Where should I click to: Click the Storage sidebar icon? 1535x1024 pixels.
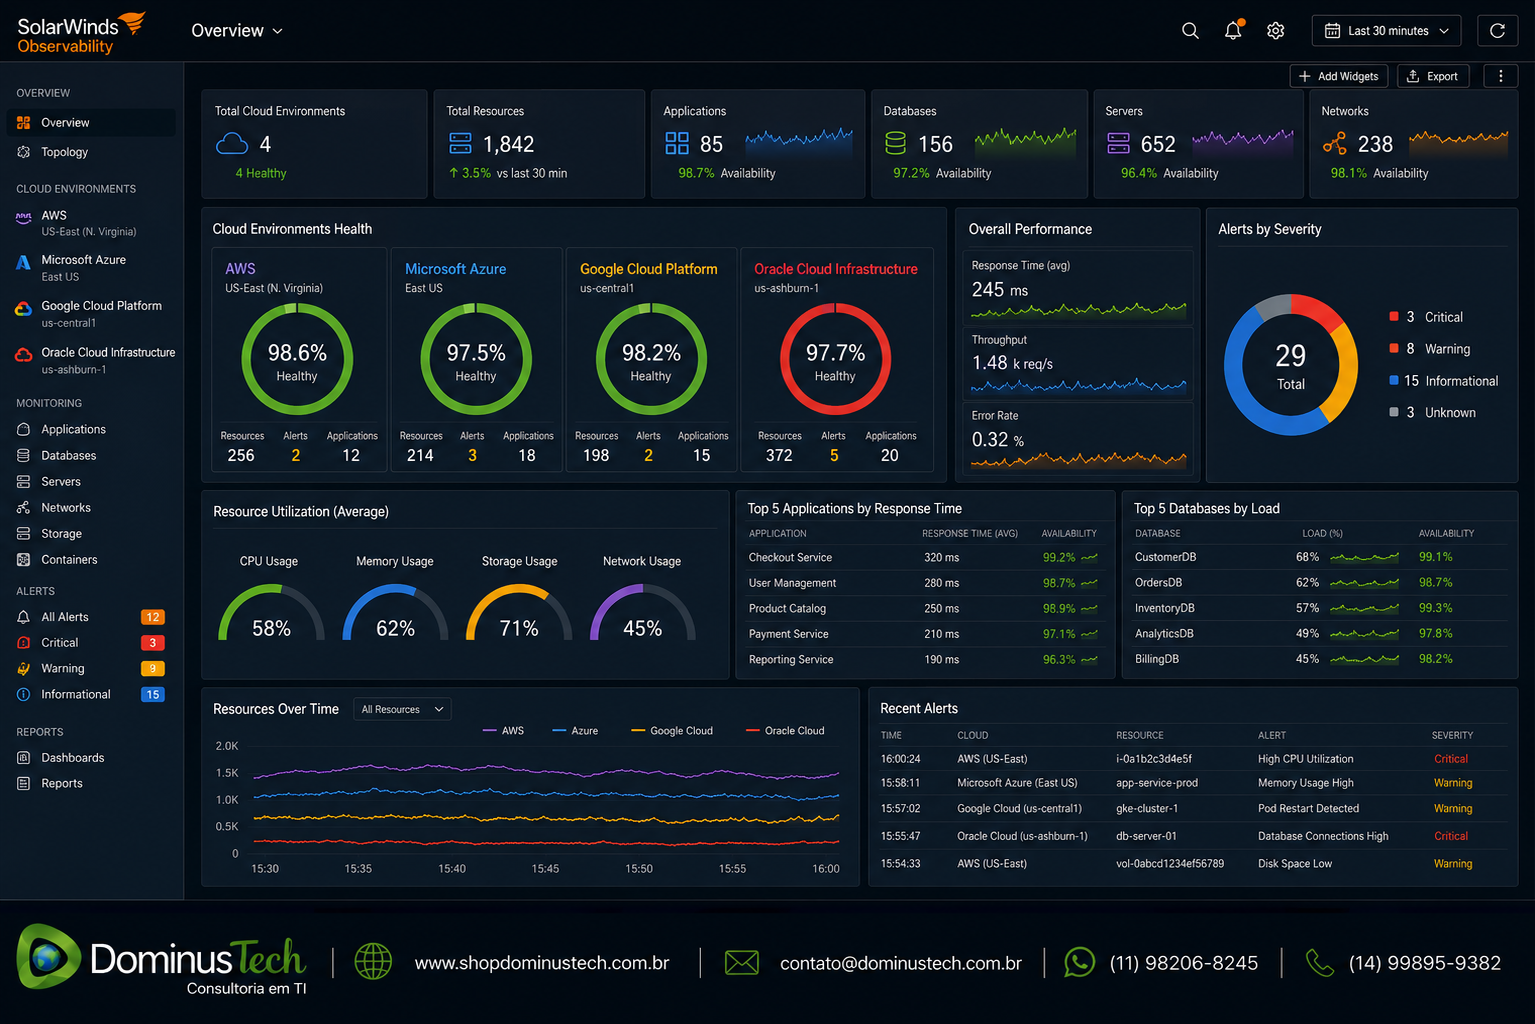pos(23,534)
